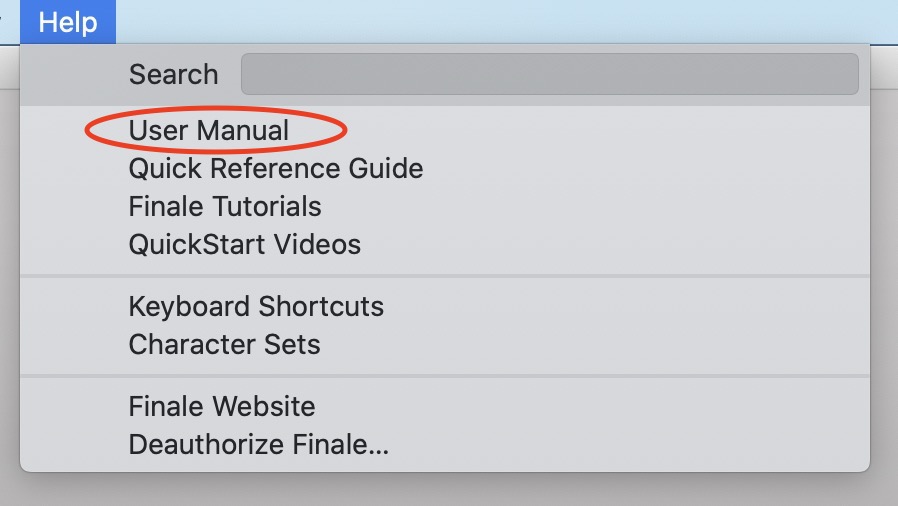Choose the entry above QuickStart Videos

point(225,207)
